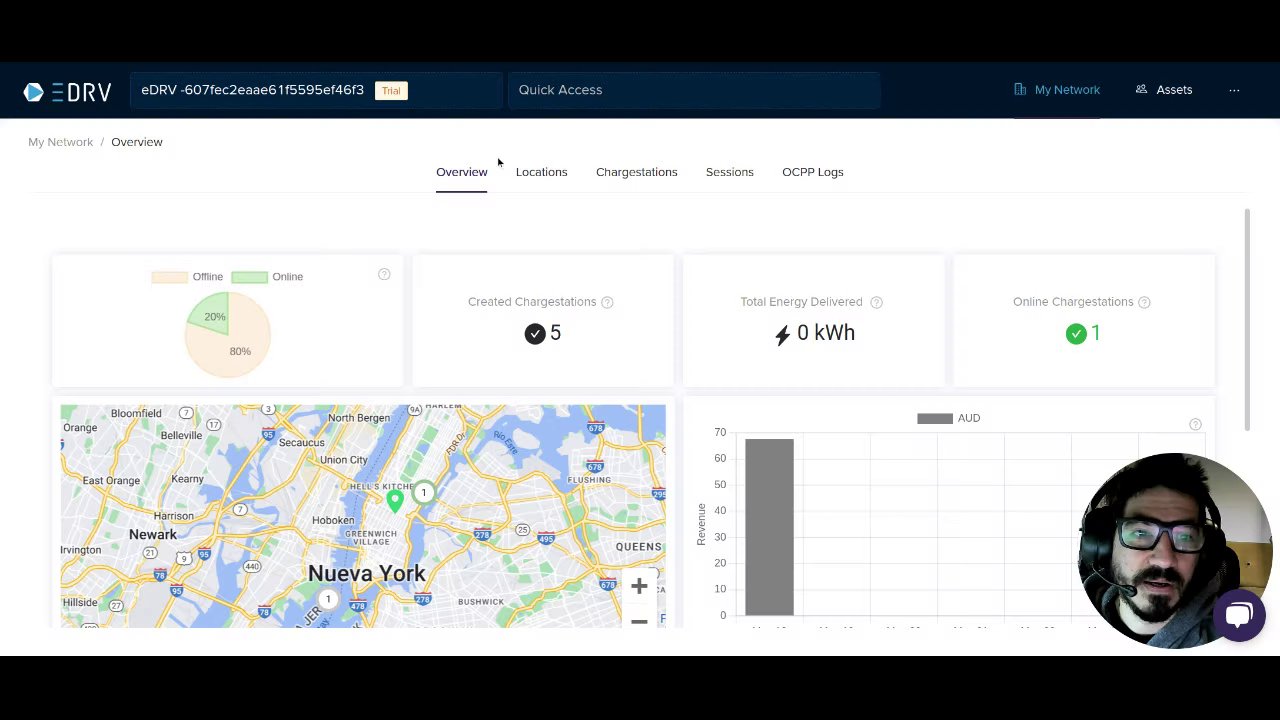
Task: Open Assets in top navigation
Action: click(x=1164, y=90)
